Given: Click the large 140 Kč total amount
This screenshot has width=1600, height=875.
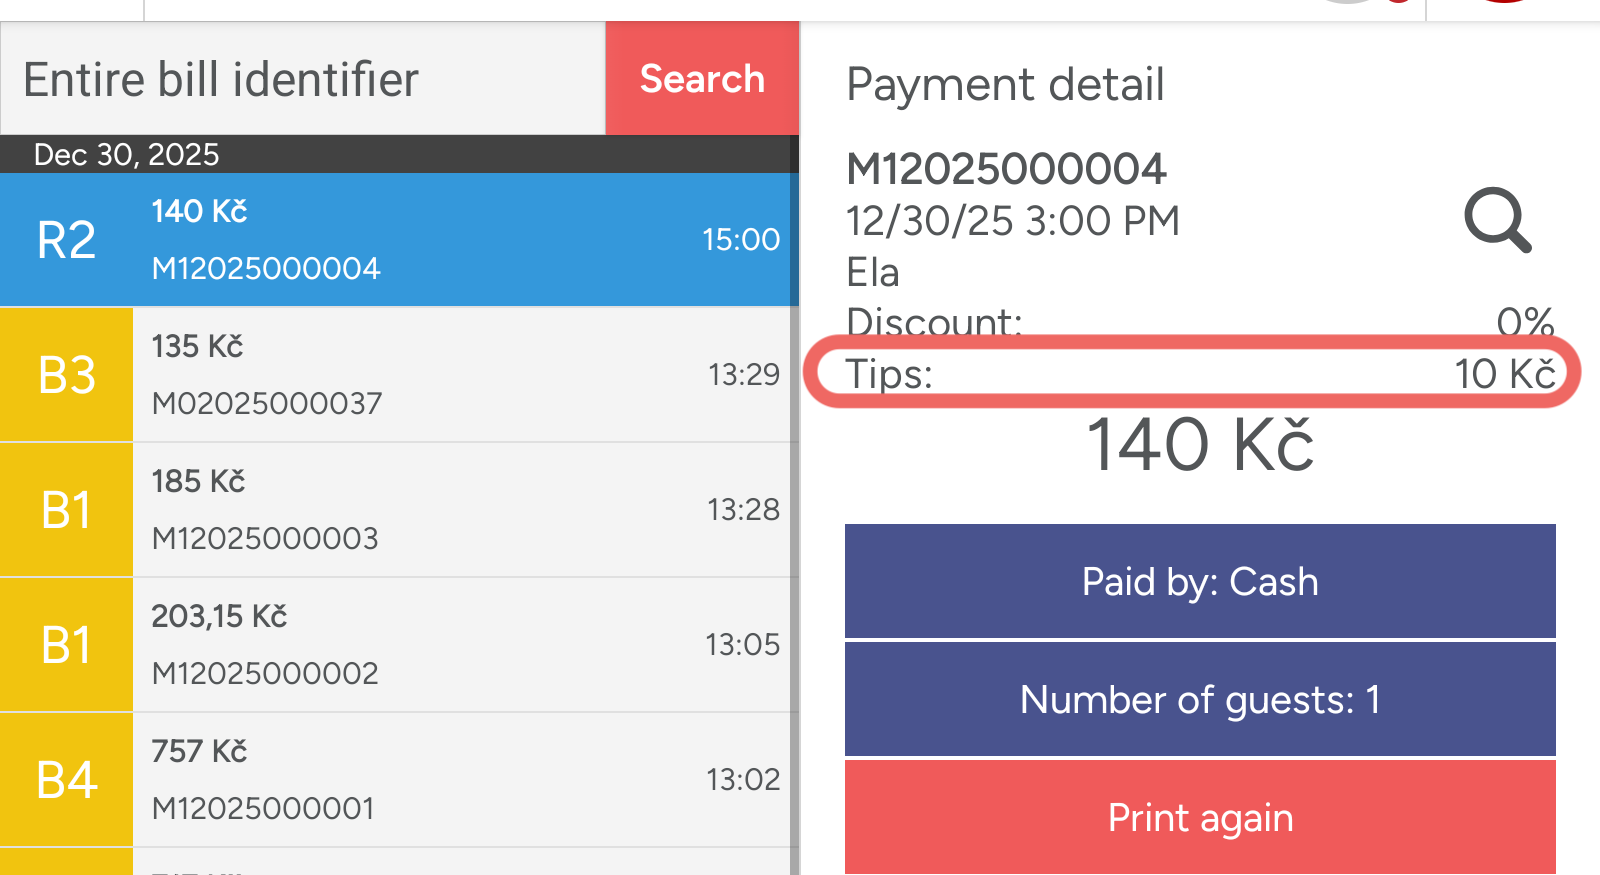Looking at the screenshot, I should point(1200,445).
